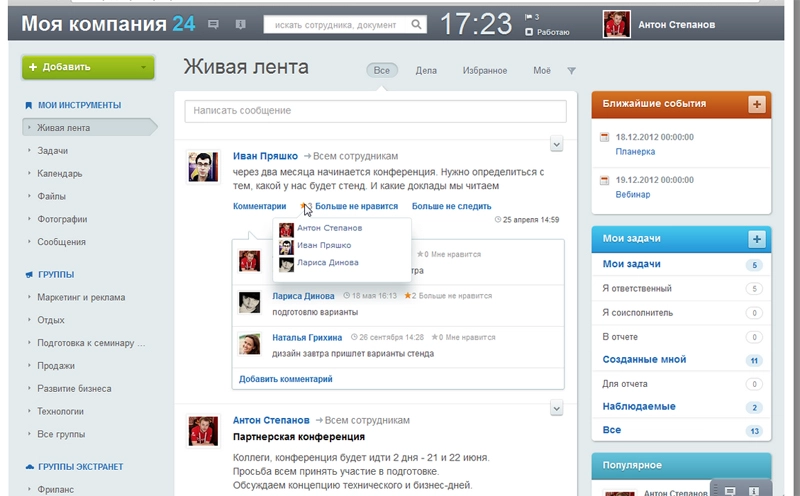Click the Написать сообщение message box
Image resolution: width=800 pixels, height=496 pixels.
376,111
